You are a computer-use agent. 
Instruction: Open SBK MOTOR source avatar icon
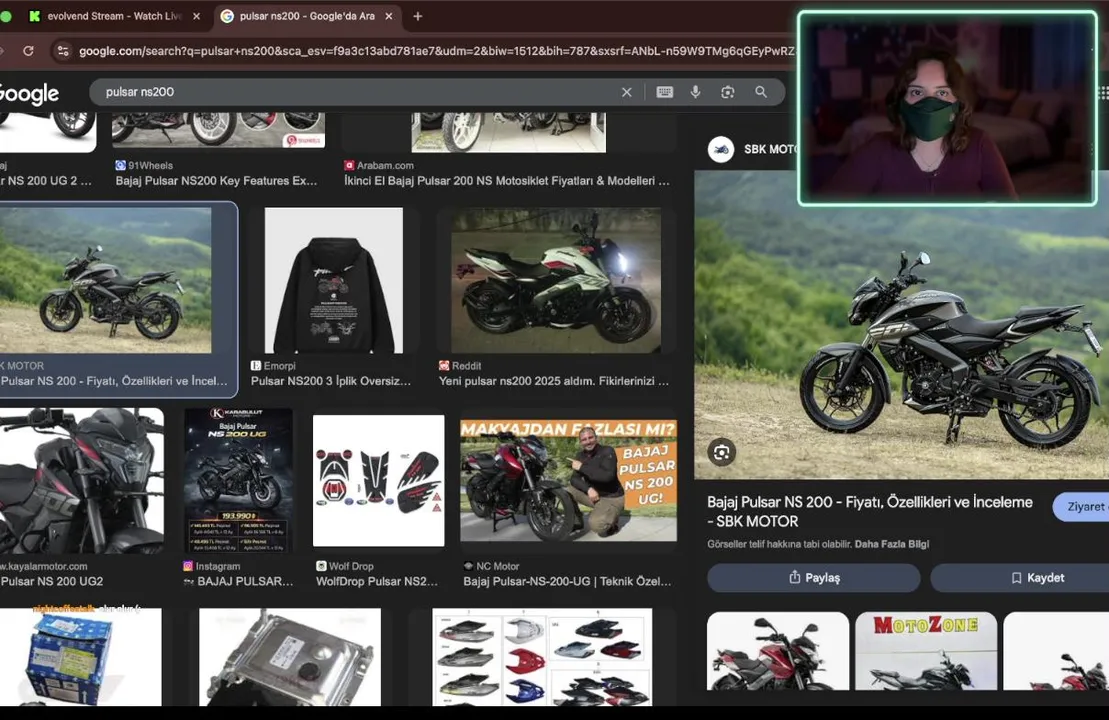point(721,149)
